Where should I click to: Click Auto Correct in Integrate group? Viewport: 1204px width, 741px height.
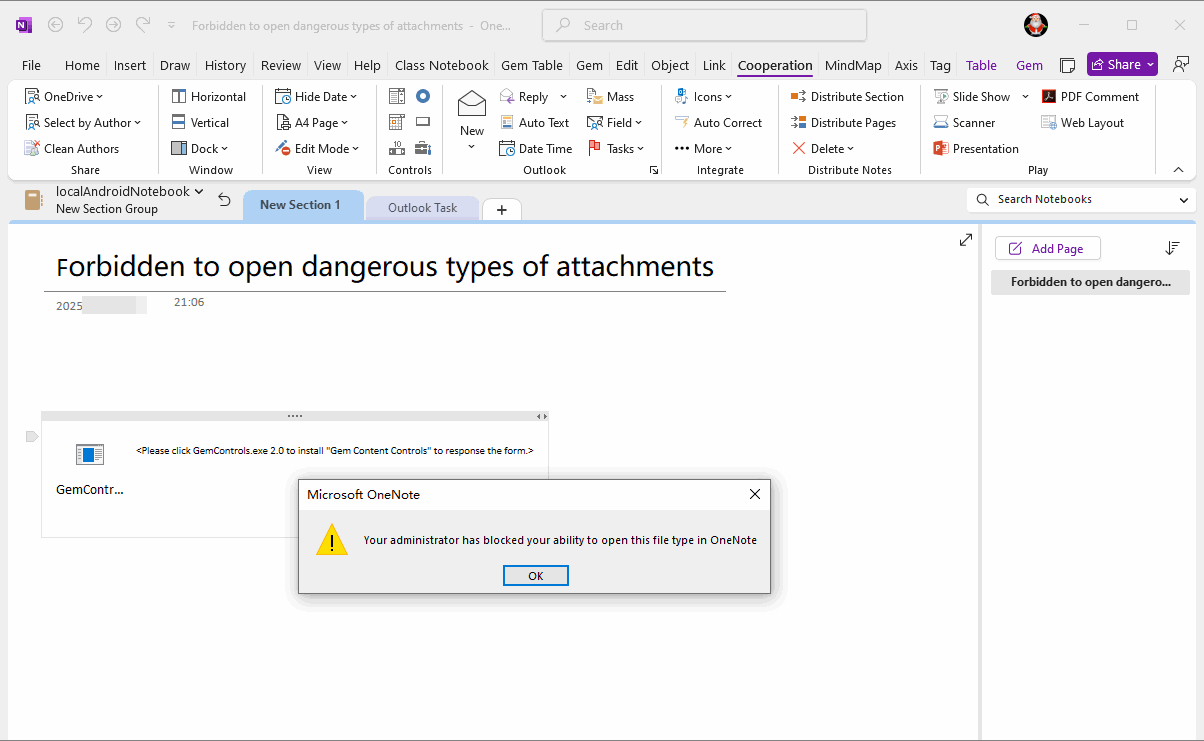(x=718, y=123)
